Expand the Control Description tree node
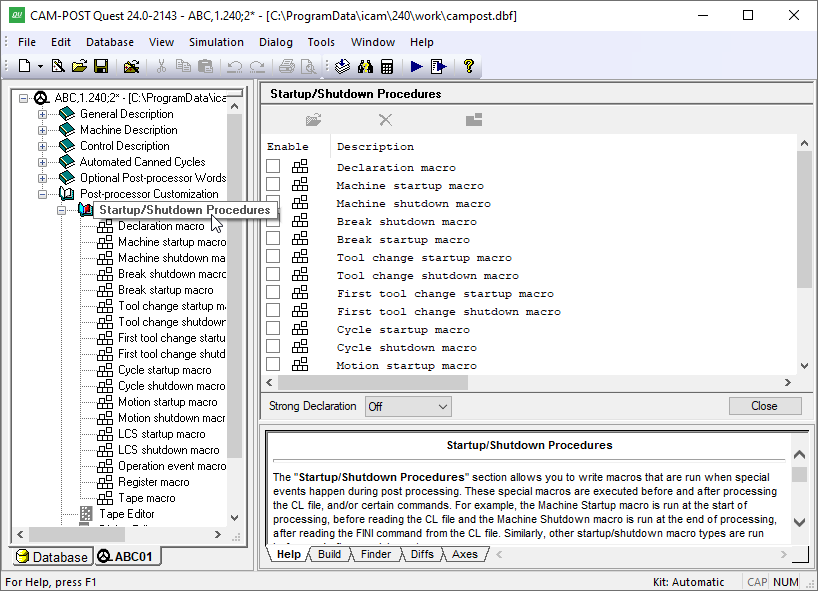The height and width of the screenshot is (591, 818). (x=43, y=147)
